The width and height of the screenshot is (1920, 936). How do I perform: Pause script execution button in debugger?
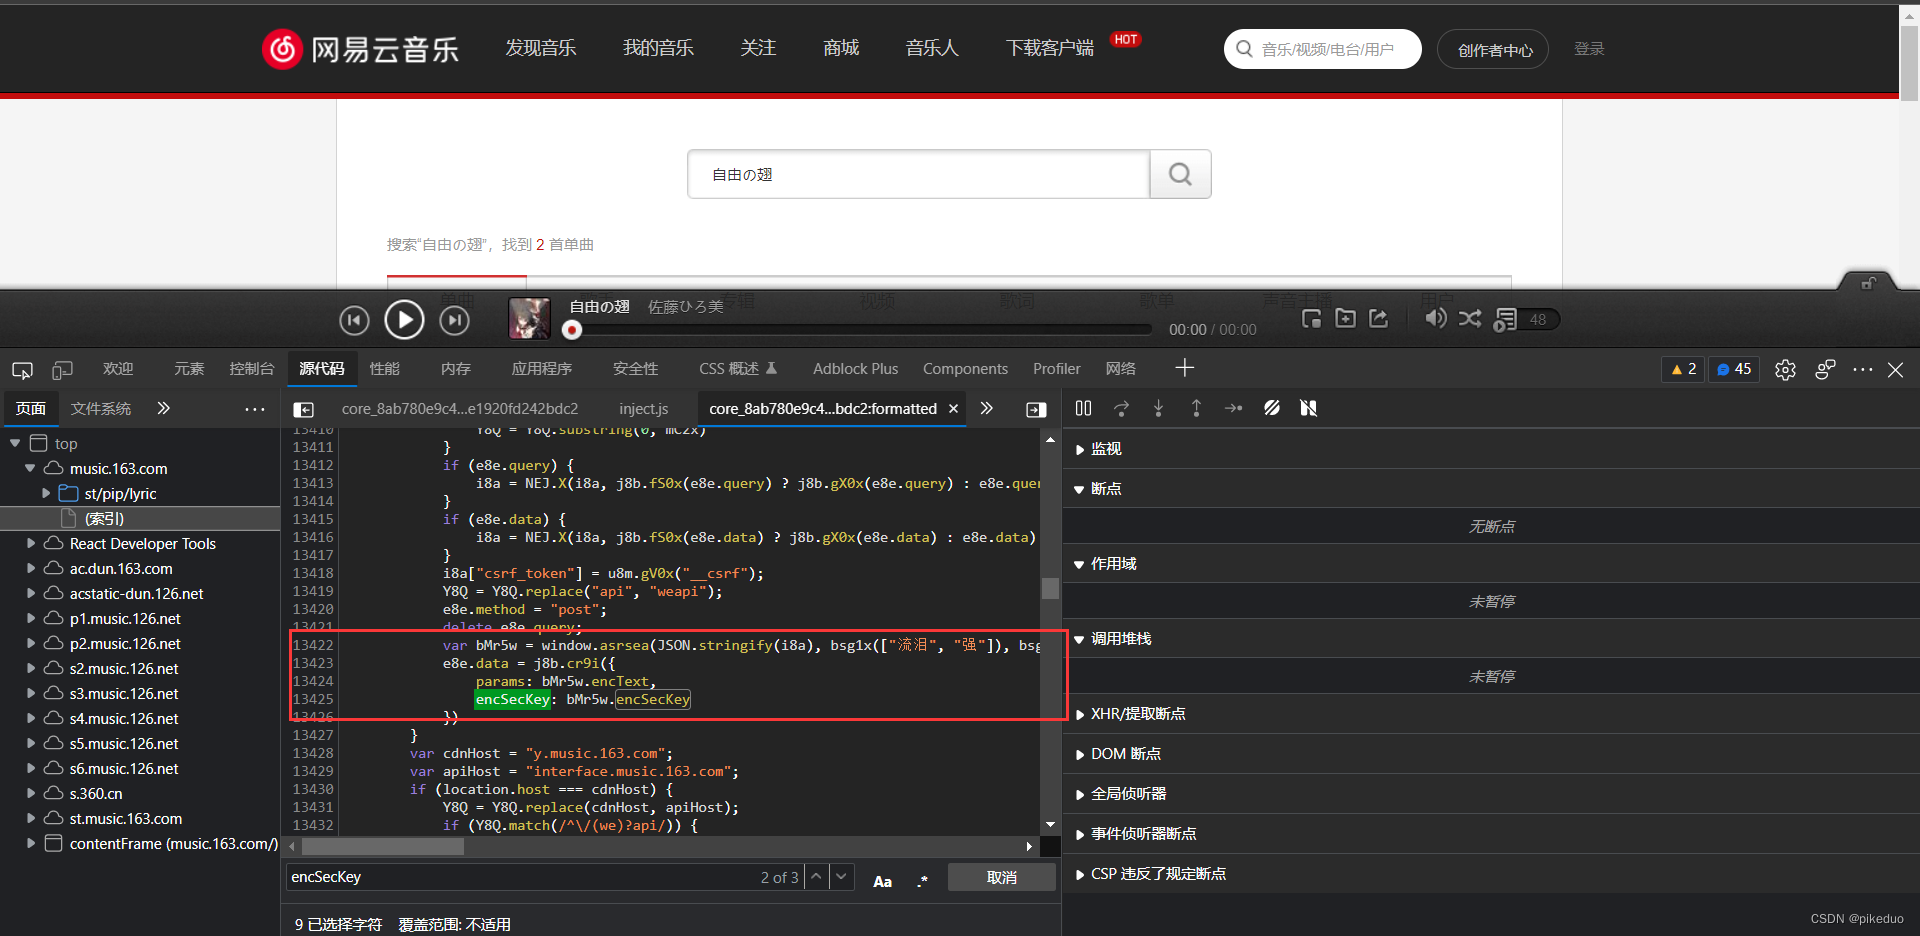[x=1083, y=408]
